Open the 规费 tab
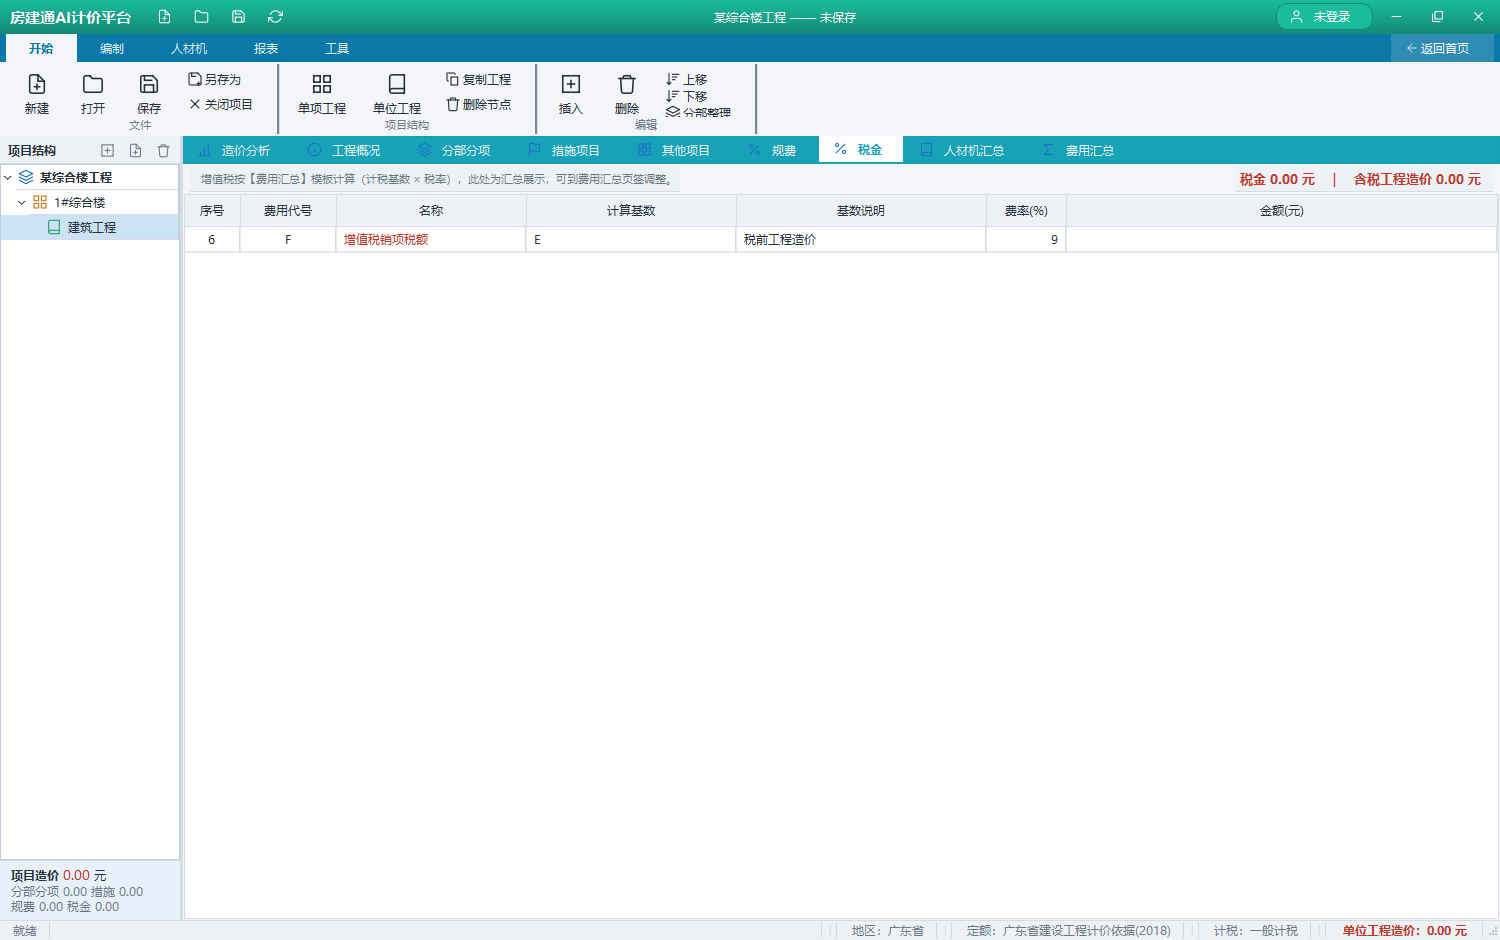Image resolution: width=1500 pixels, height=940 pixels. (773, 150)
